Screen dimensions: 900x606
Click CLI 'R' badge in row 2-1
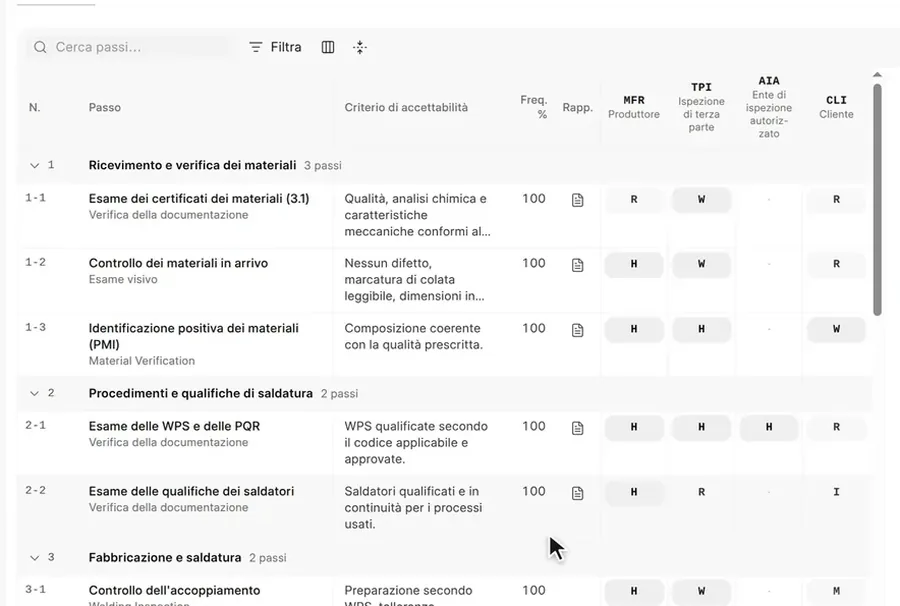click(836, 428)
